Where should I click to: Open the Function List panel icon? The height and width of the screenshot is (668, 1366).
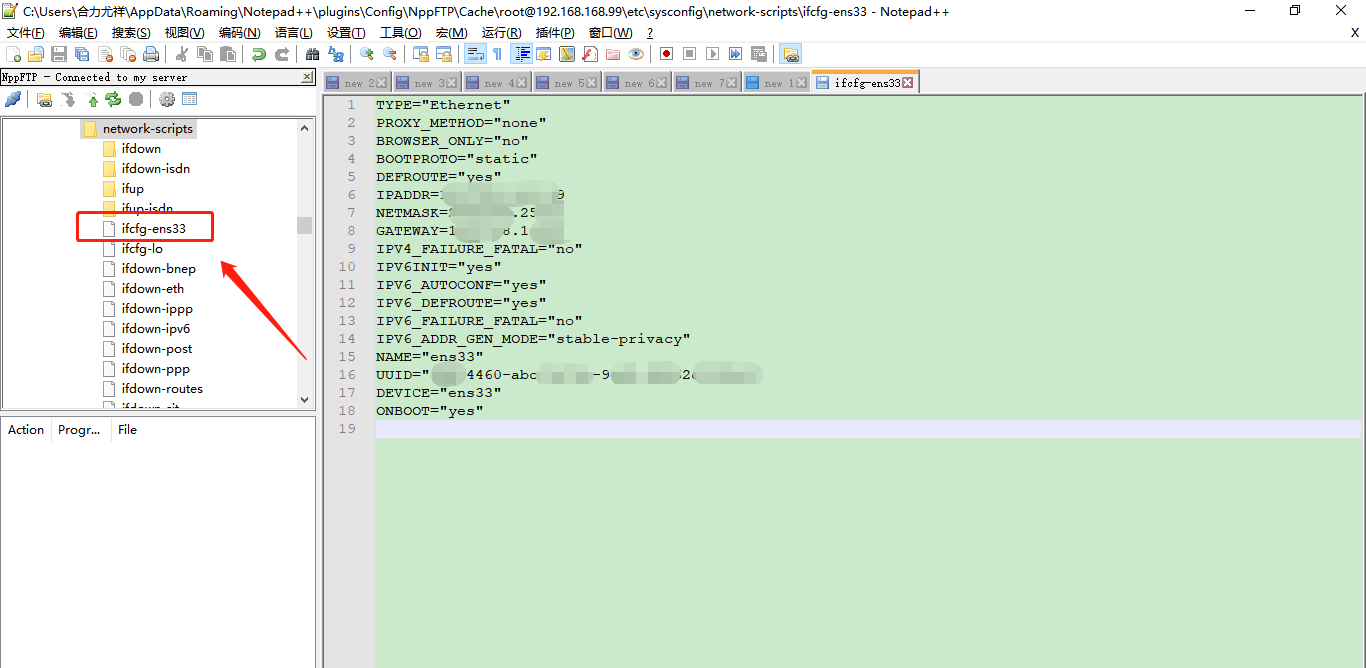(x=589, y=54)
